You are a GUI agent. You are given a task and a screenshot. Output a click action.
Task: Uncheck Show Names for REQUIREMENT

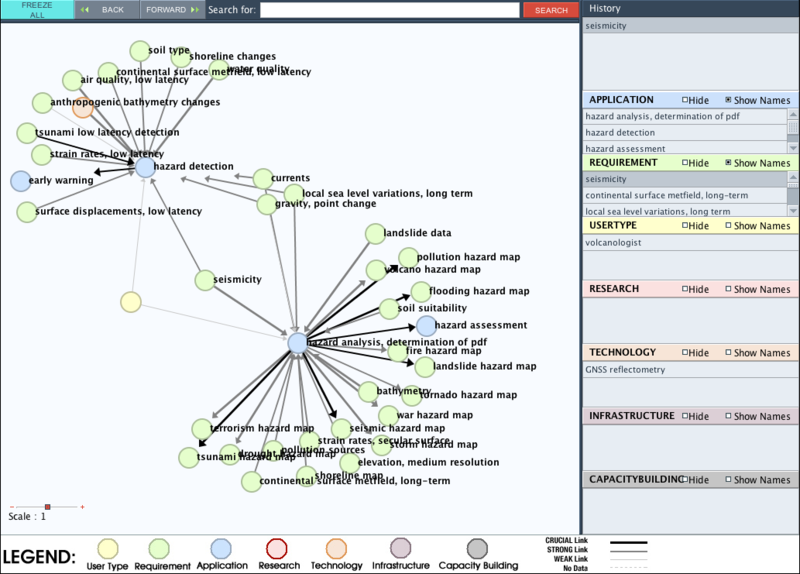click(x=729, y=163)
